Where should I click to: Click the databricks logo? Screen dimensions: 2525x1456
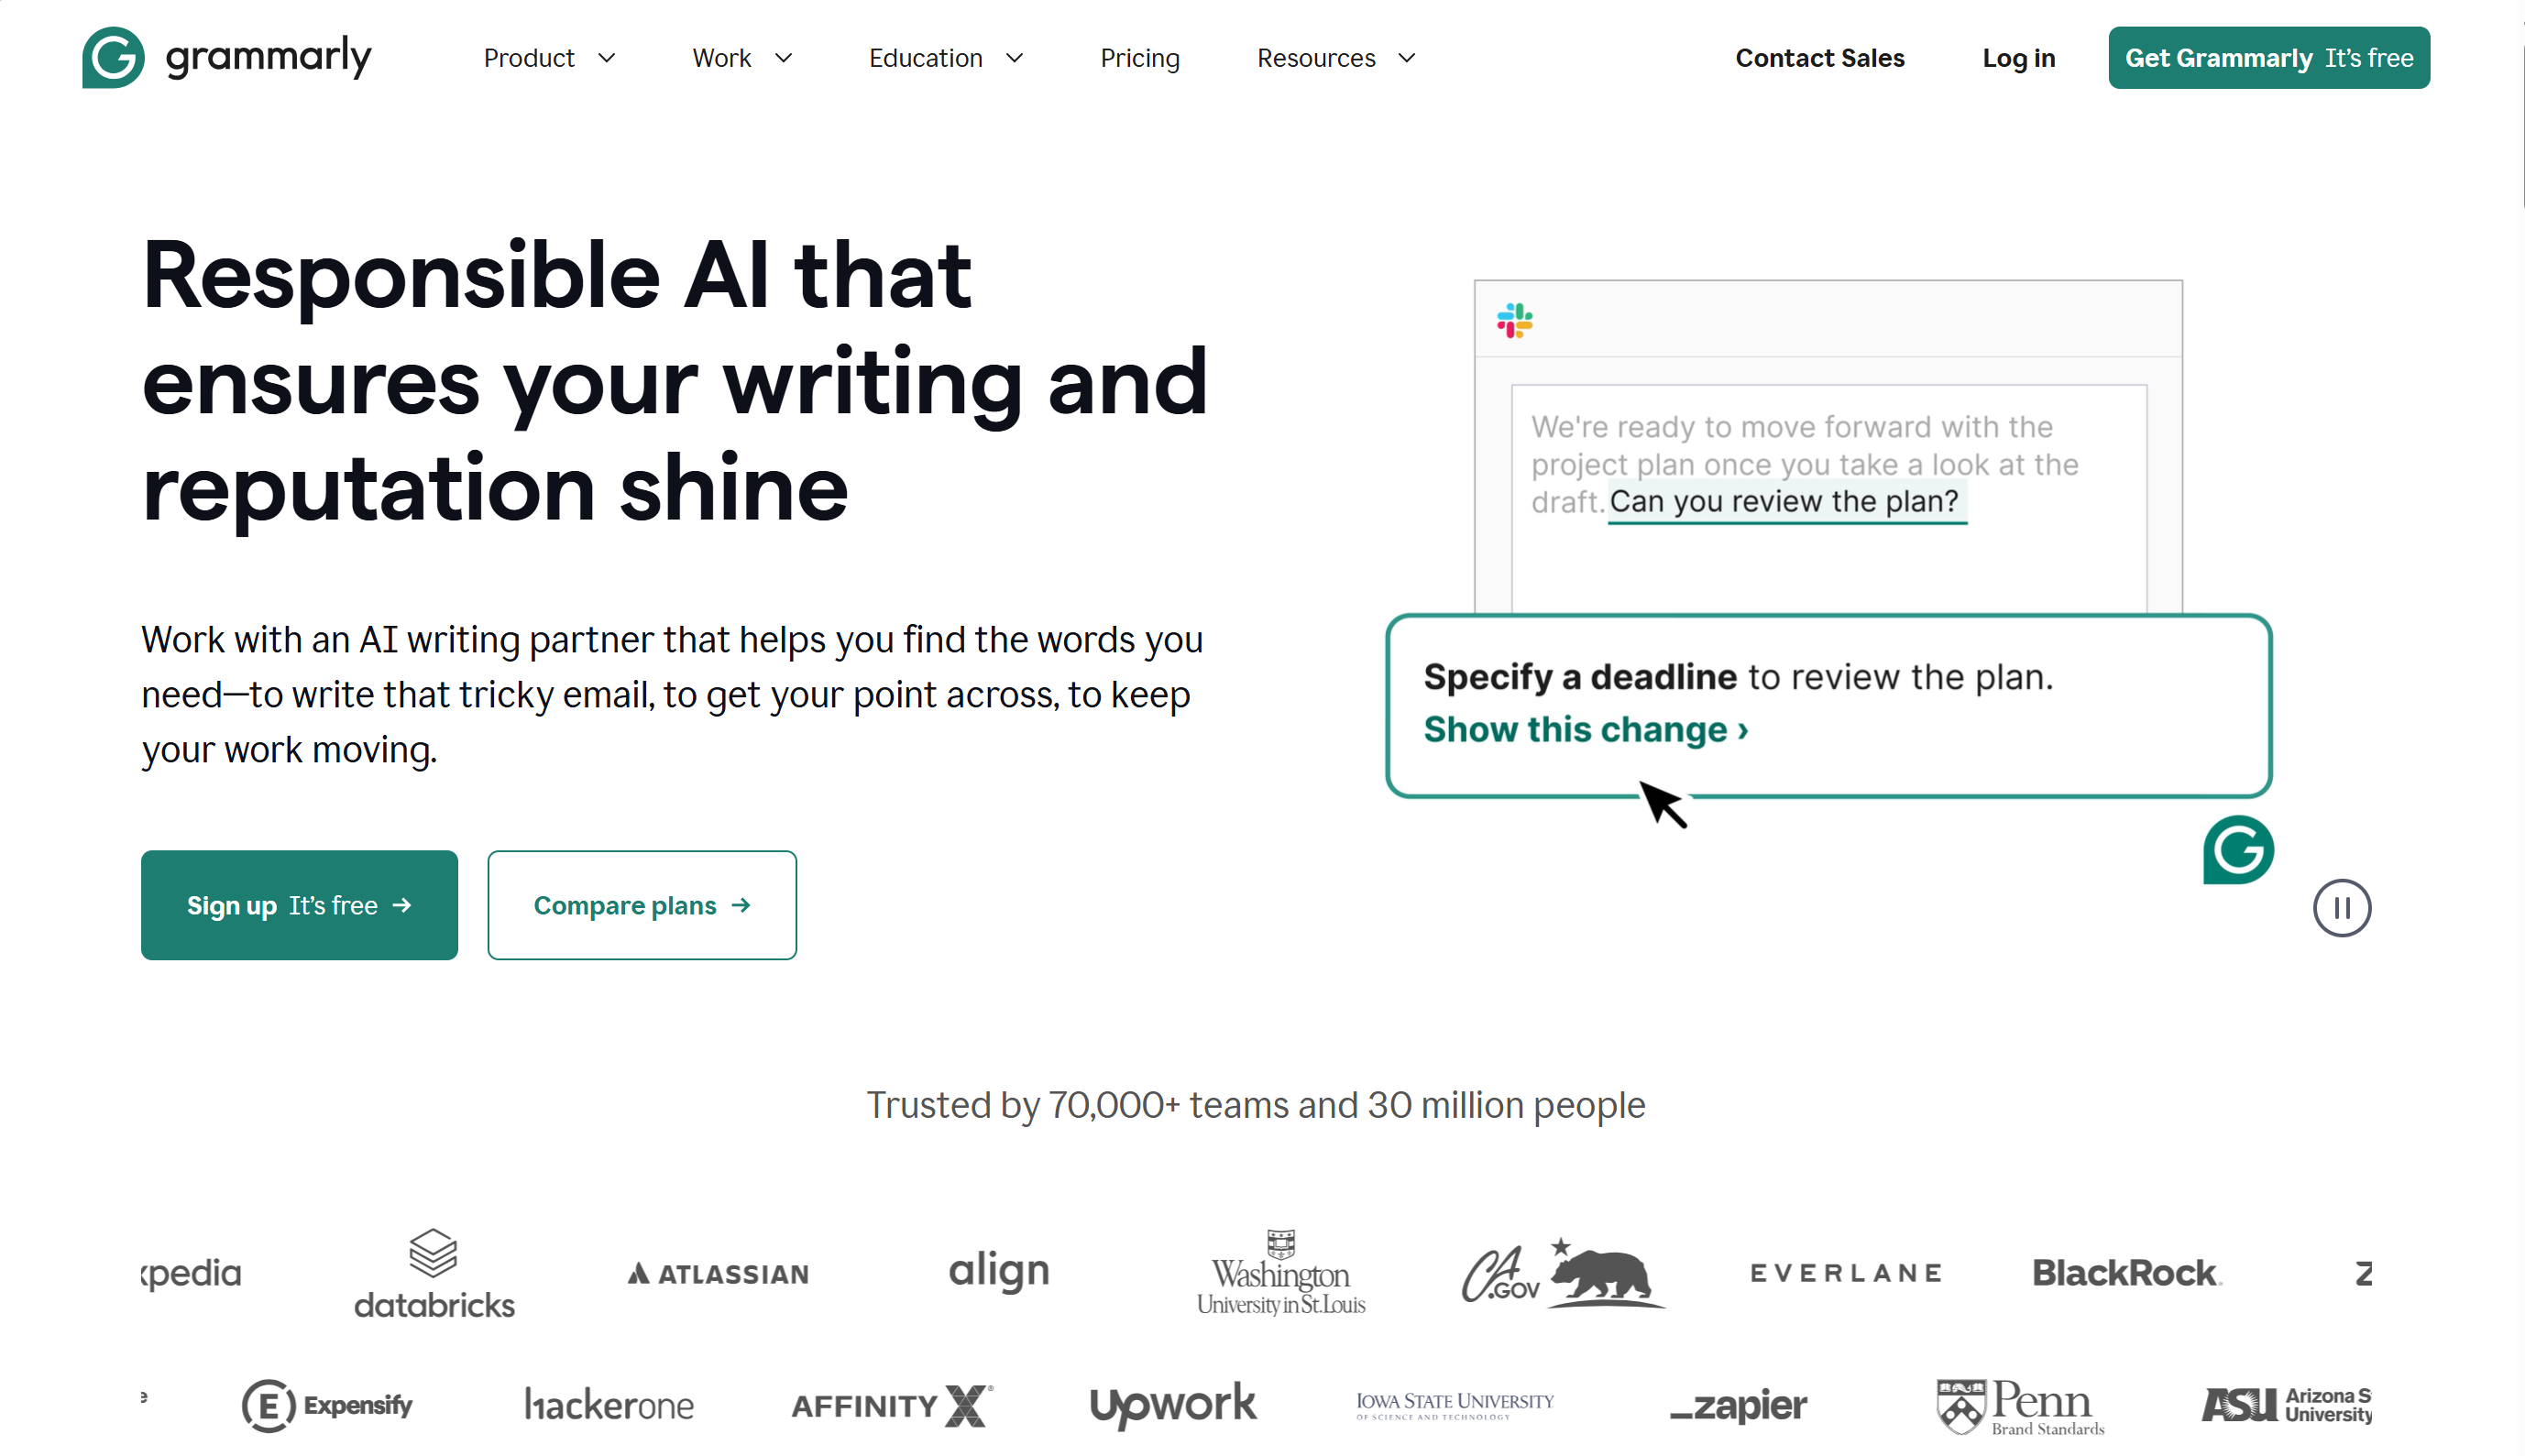[434, 1273]
